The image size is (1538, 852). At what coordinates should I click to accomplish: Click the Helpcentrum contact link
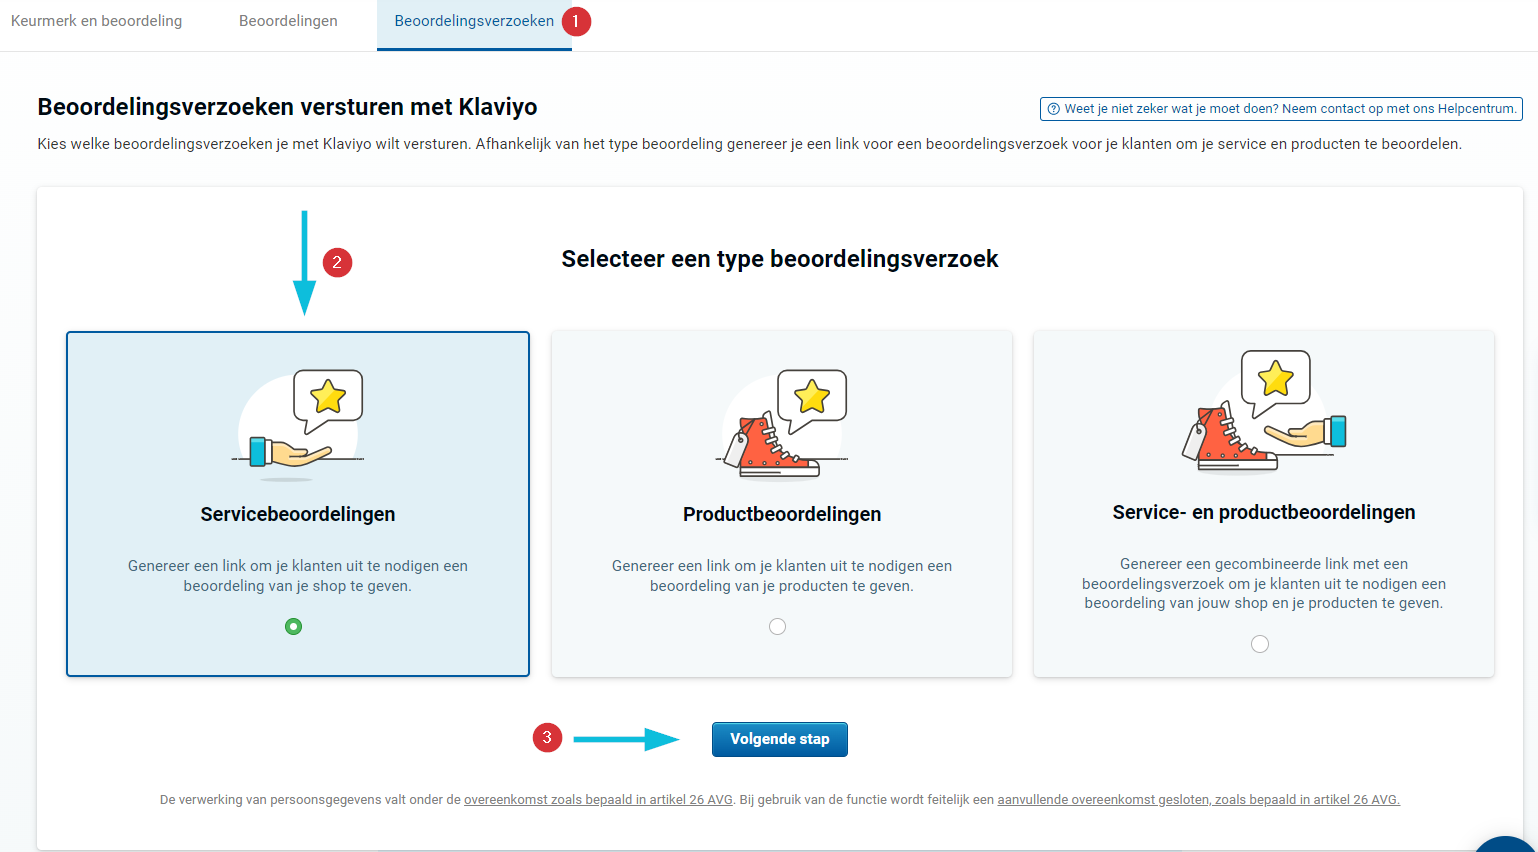pos(1281,109)
